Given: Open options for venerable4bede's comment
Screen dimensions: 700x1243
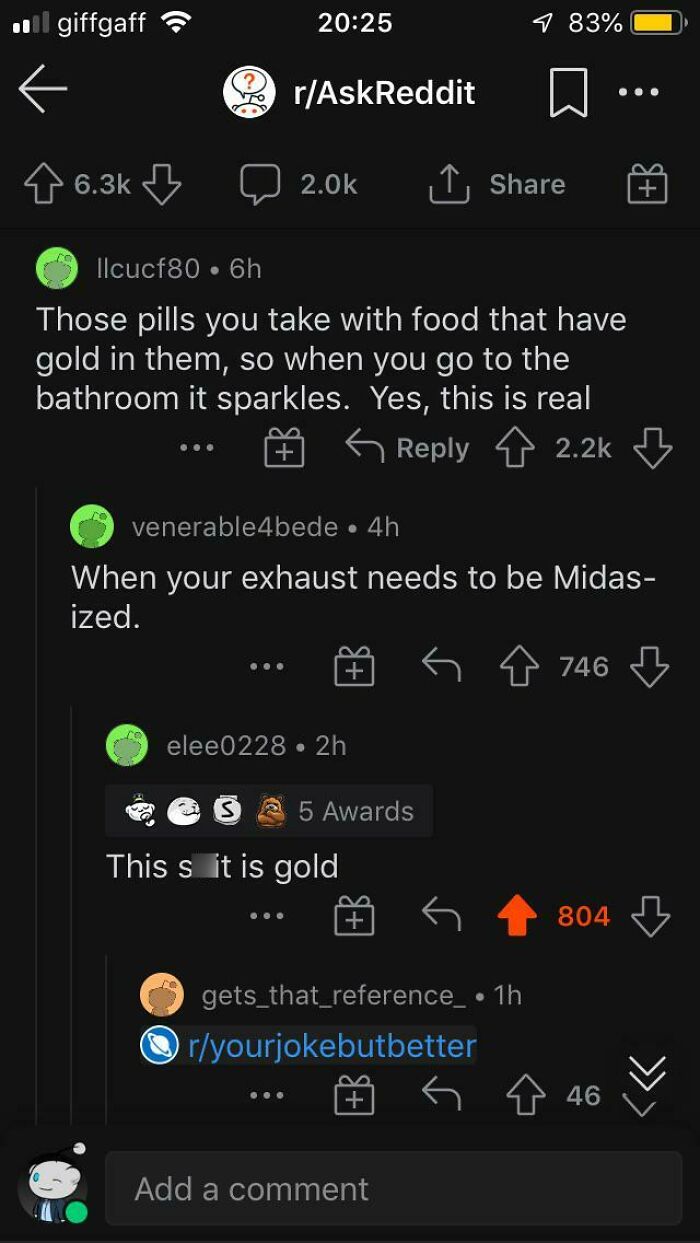Looking at the screenshot, I should [x=266, y=665].
